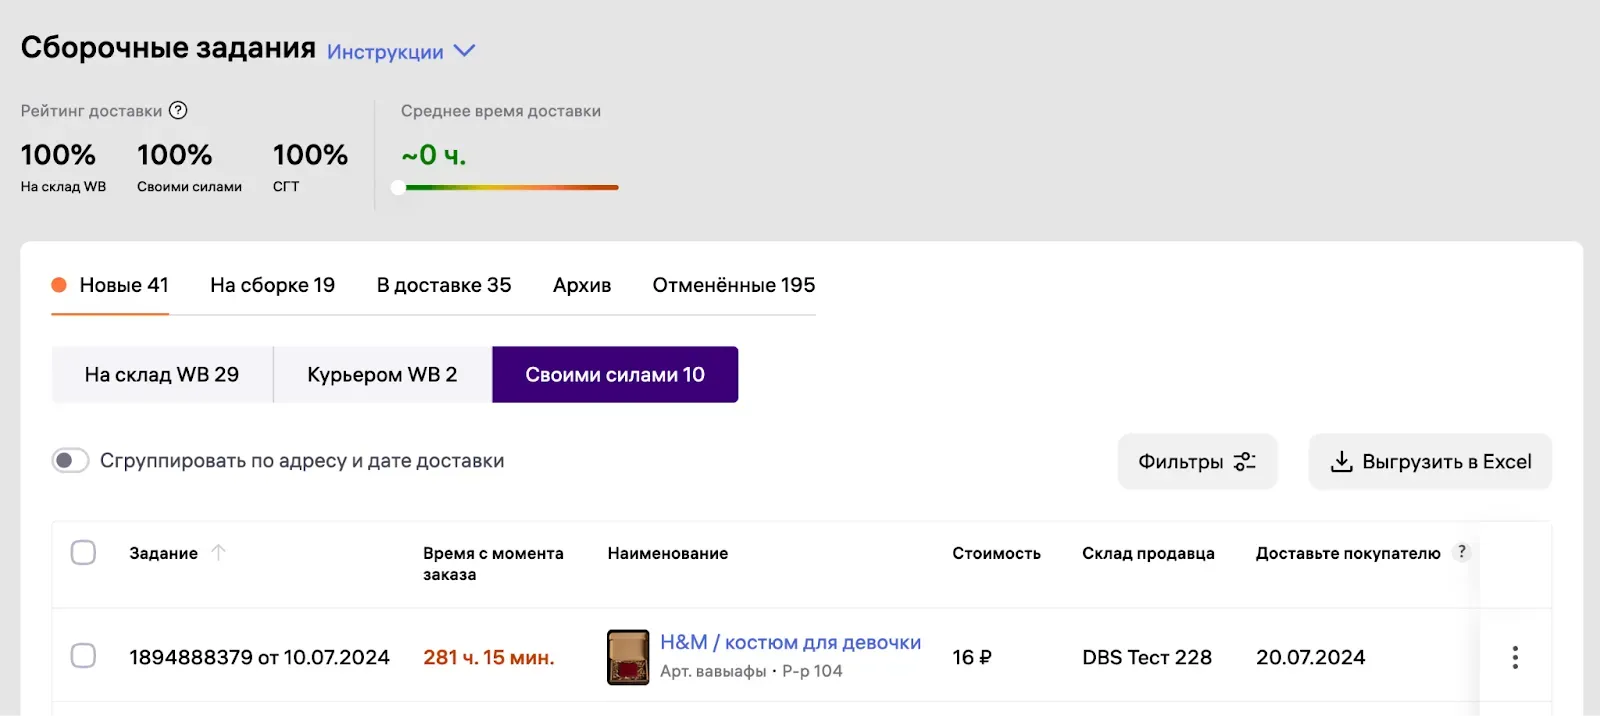The height and width of the screenshot is (716, 1600).
Task: Click the Арт. вавыафы article text
Action: tap(713, 671)
